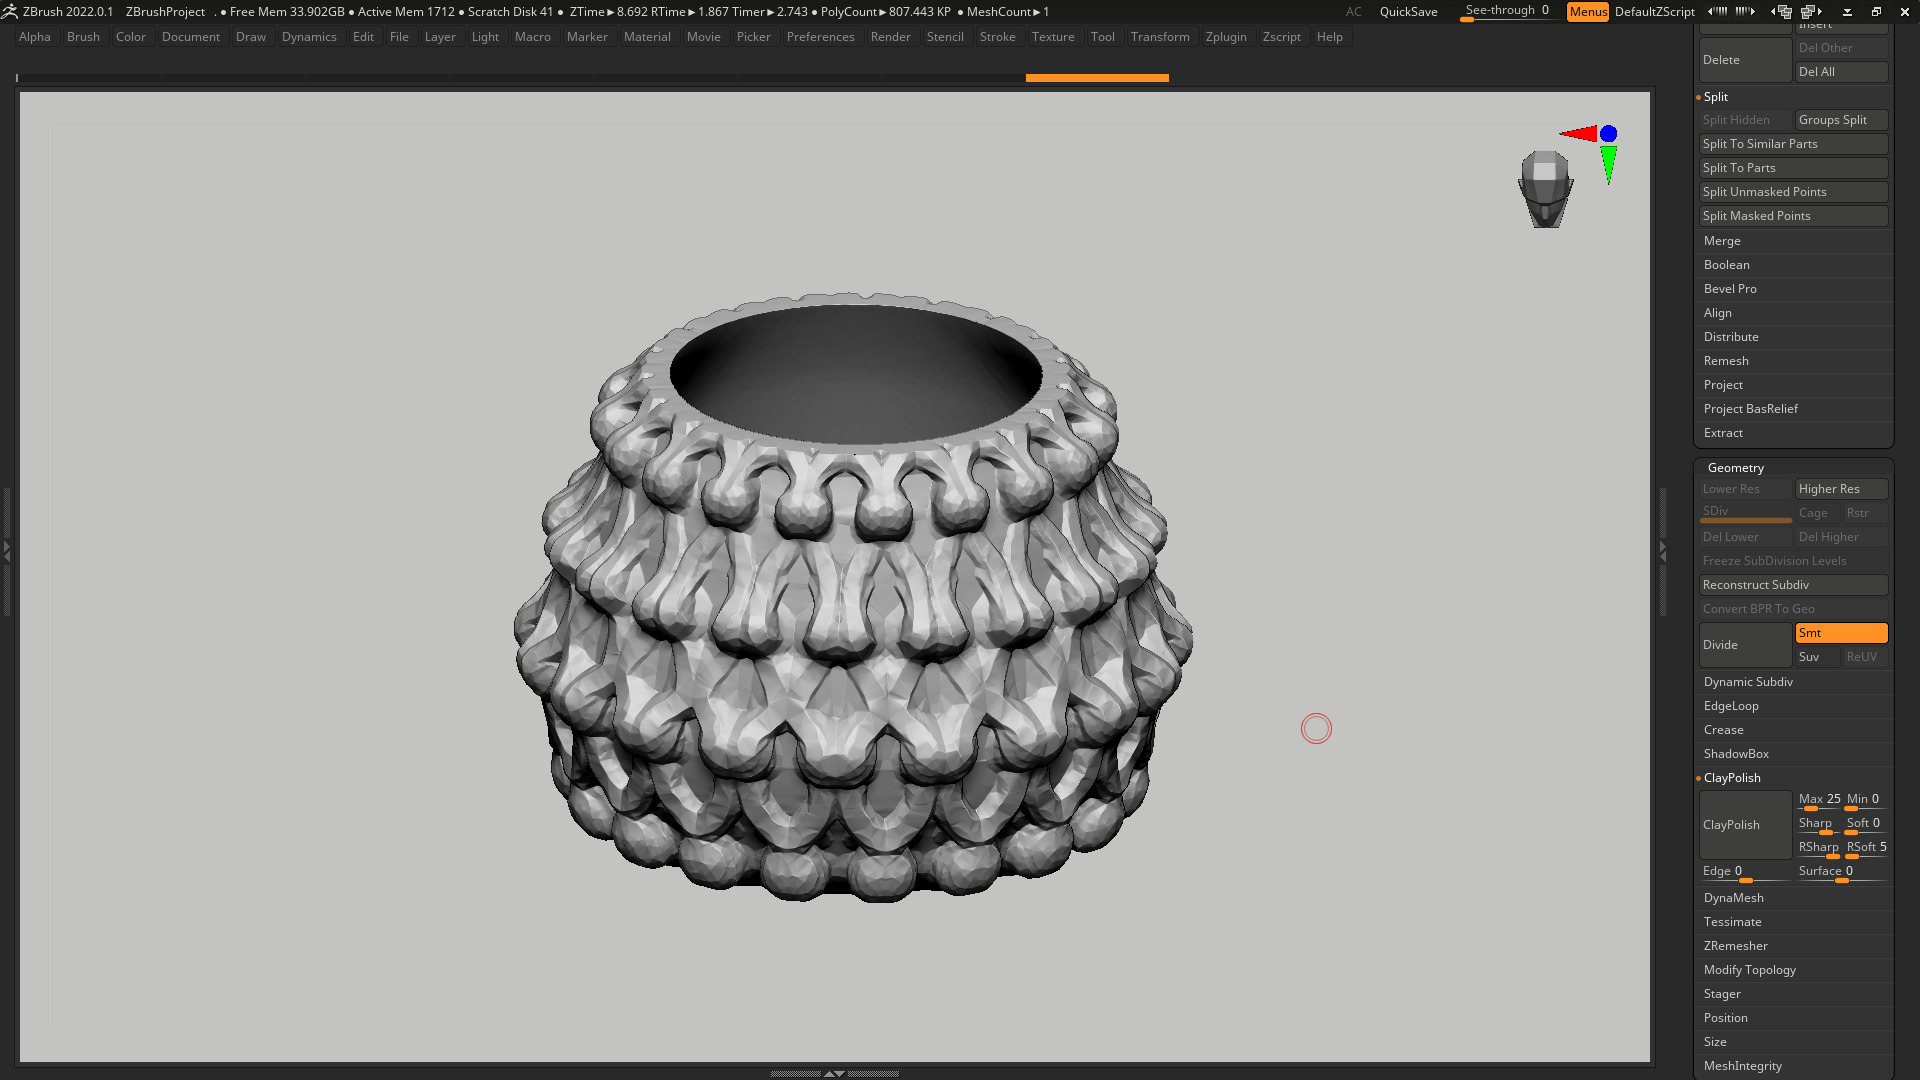Expand the EdgeLoop section
1920x1080 pixels.
pos(1731,706)
